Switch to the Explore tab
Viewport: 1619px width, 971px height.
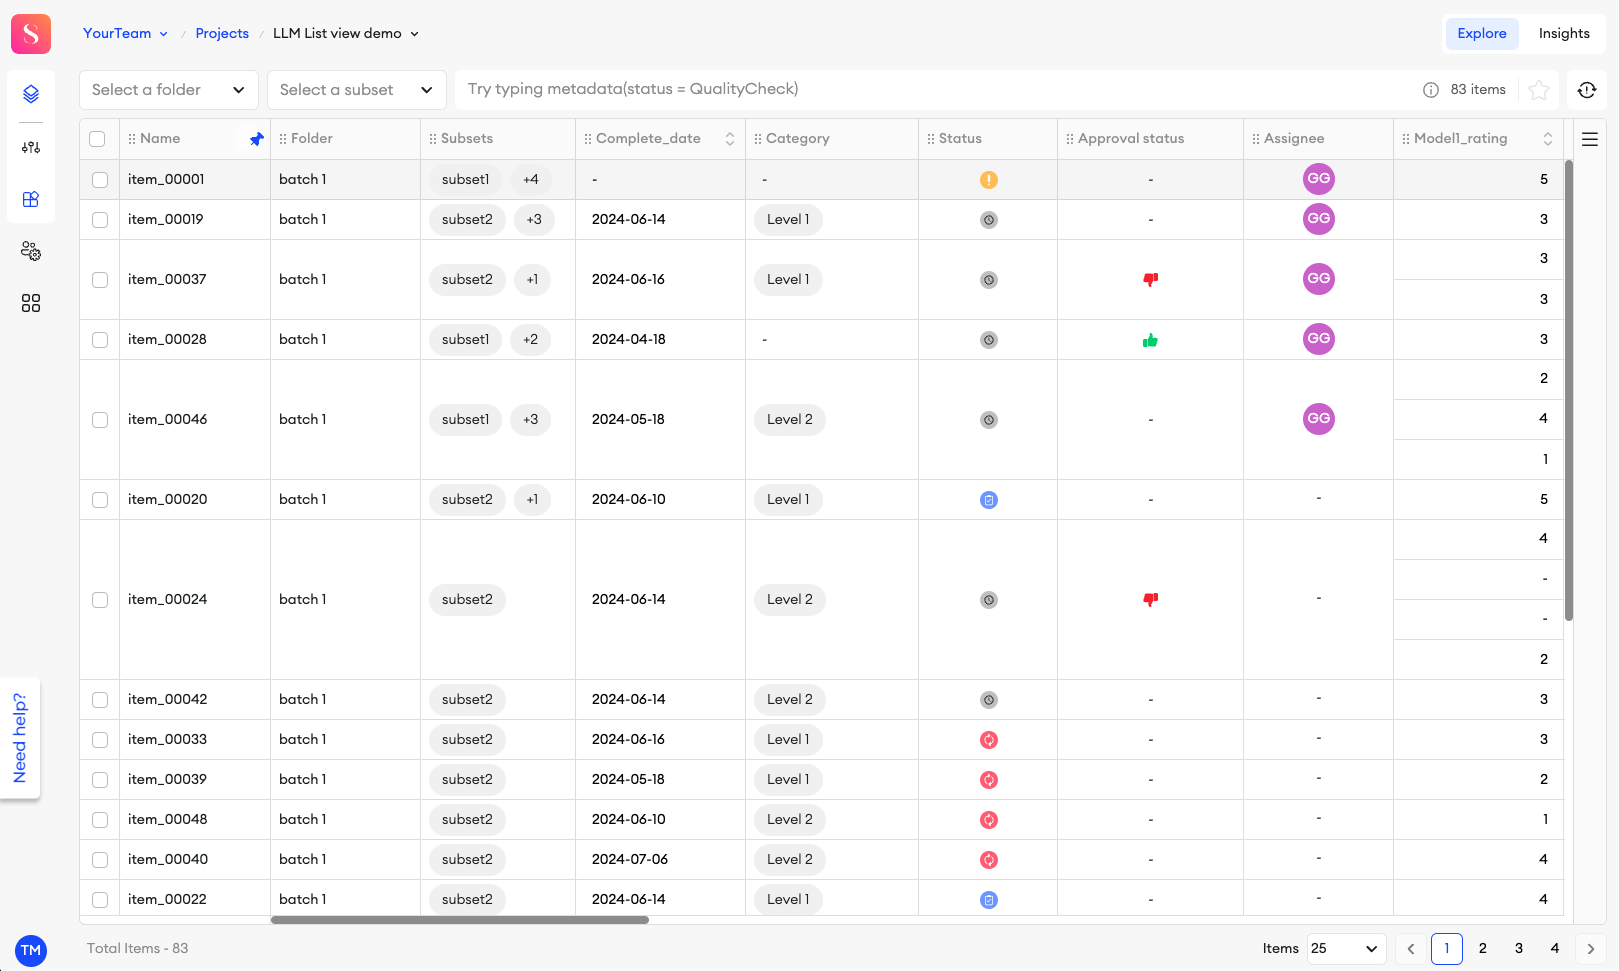[x=1482, y=34]
